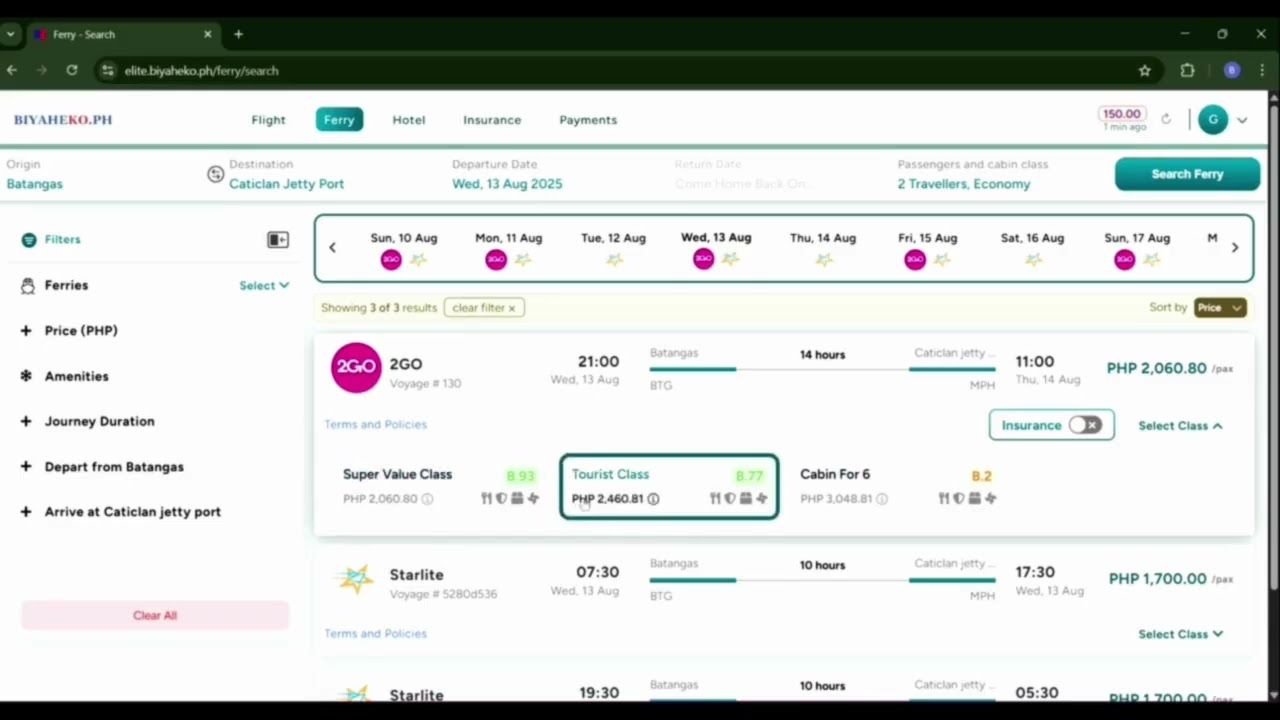The width and height of the screenshot is (1280, 720).
Task: Click the 2GO icon under Sun, 10 Aug
Action: (391, 260)
